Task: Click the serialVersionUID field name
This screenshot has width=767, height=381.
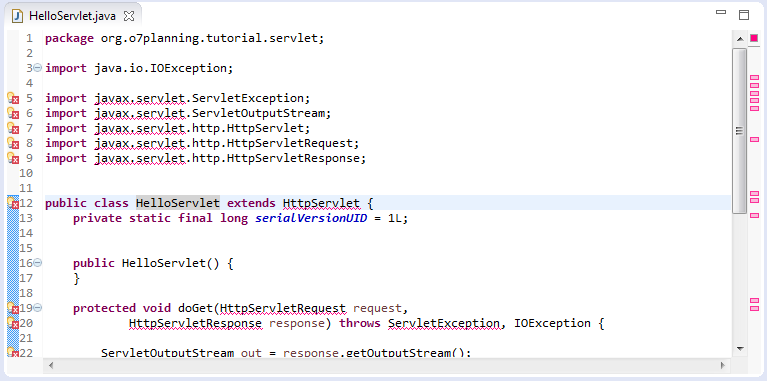Action: point(311,218)
